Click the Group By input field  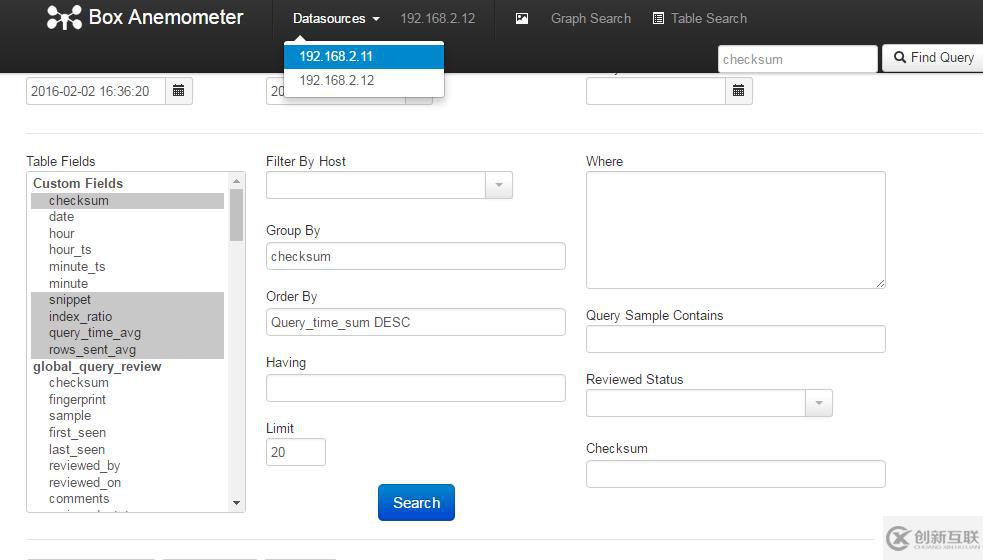[x=416, y=256]
